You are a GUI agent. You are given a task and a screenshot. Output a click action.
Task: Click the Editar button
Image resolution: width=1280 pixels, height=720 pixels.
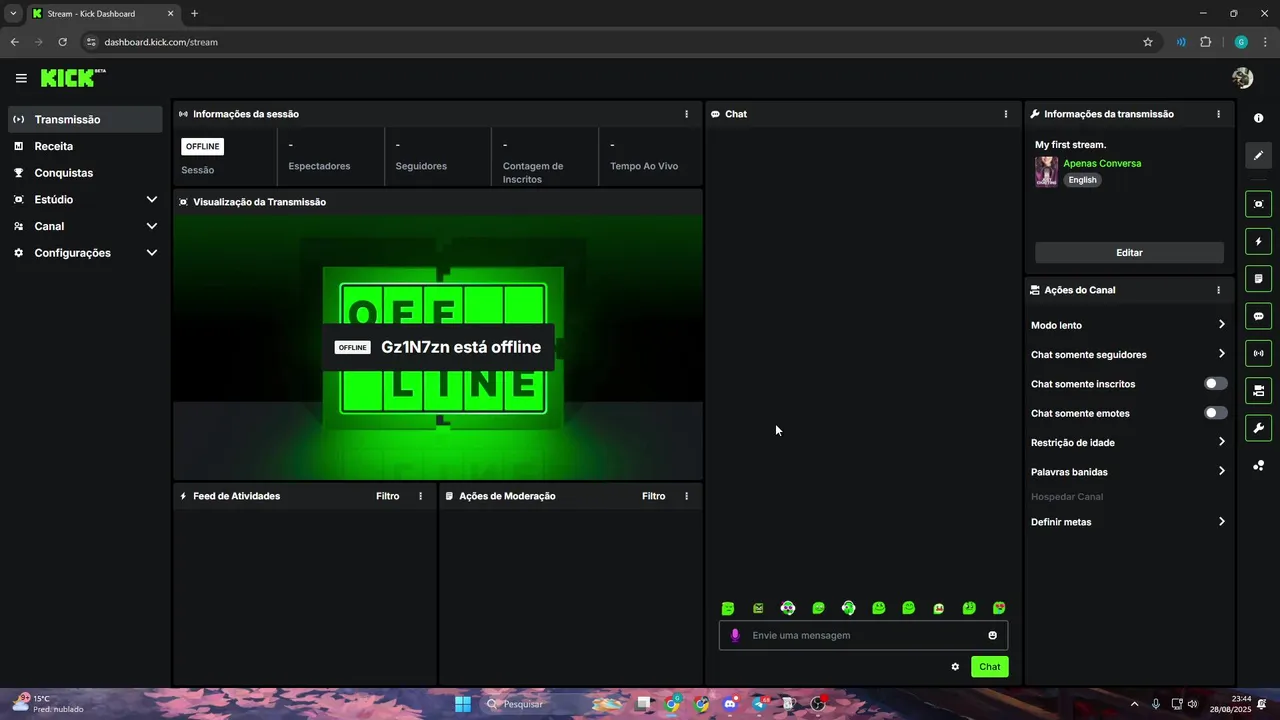1129,253
